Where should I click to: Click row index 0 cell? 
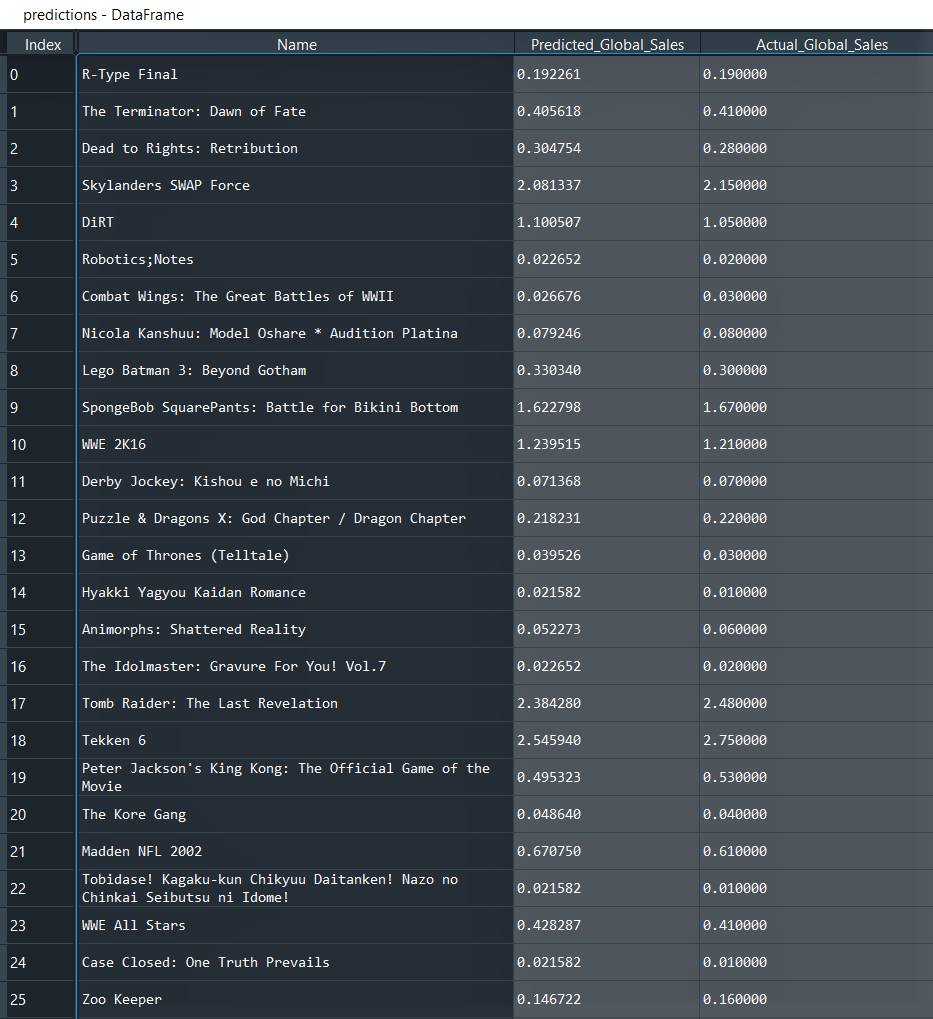[x=40, y=74]
